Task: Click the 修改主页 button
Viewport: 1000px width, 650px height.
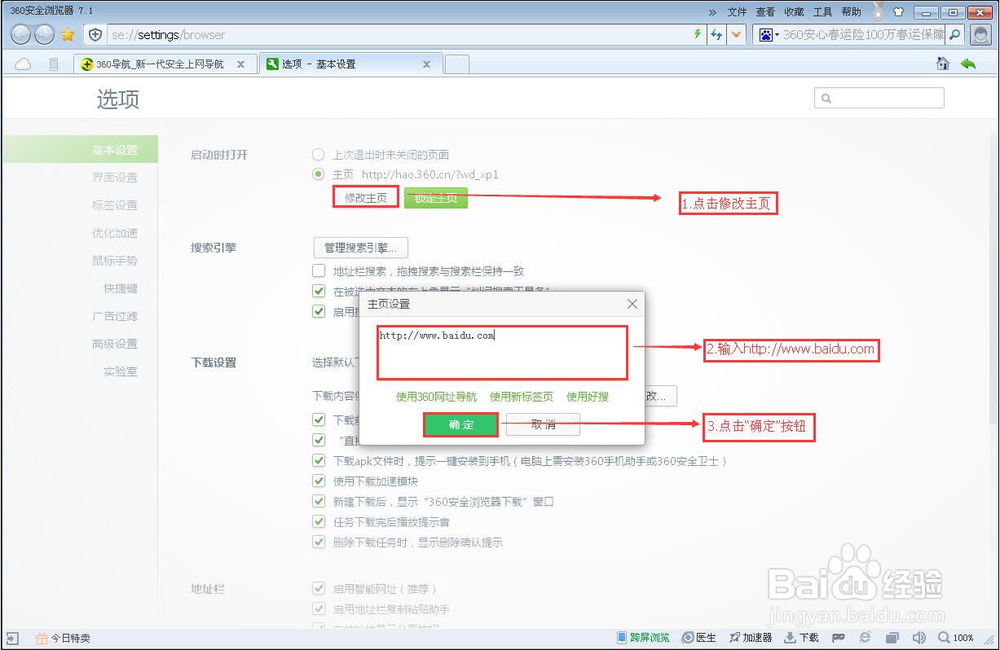Action: click(365, 198)
